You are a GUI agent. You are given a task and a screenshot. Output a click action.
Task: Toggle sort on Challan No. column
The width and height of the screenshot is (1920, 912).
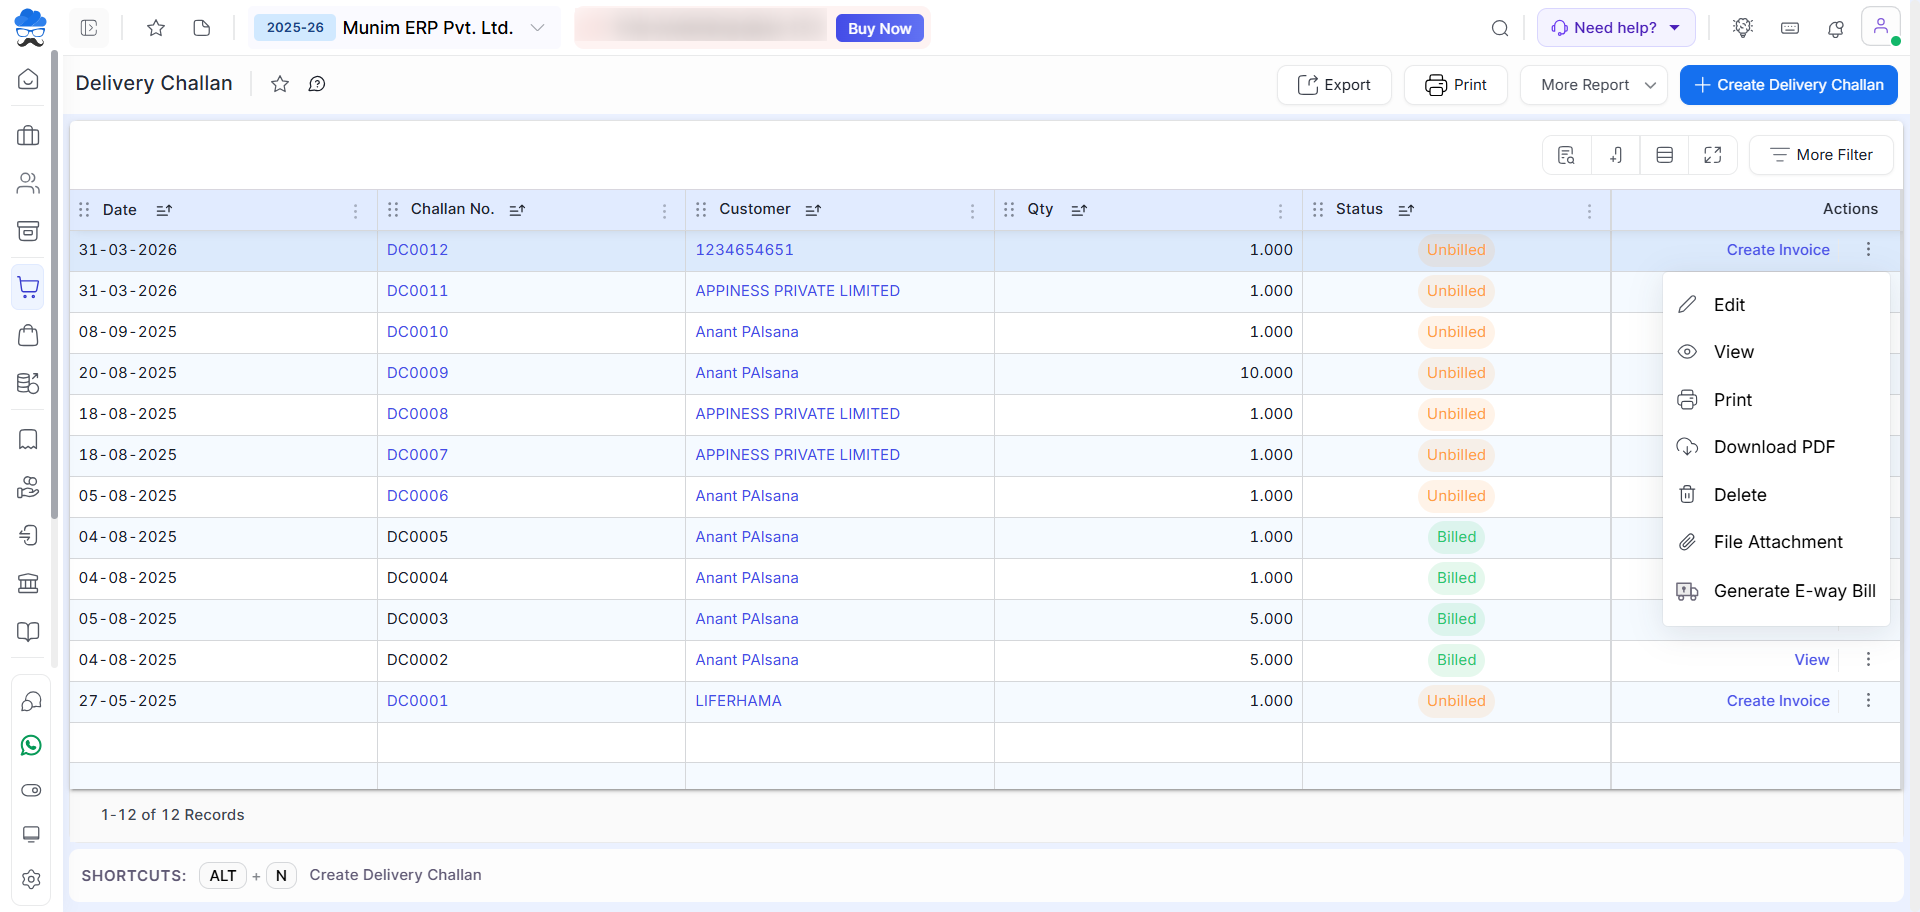(517, 210)
